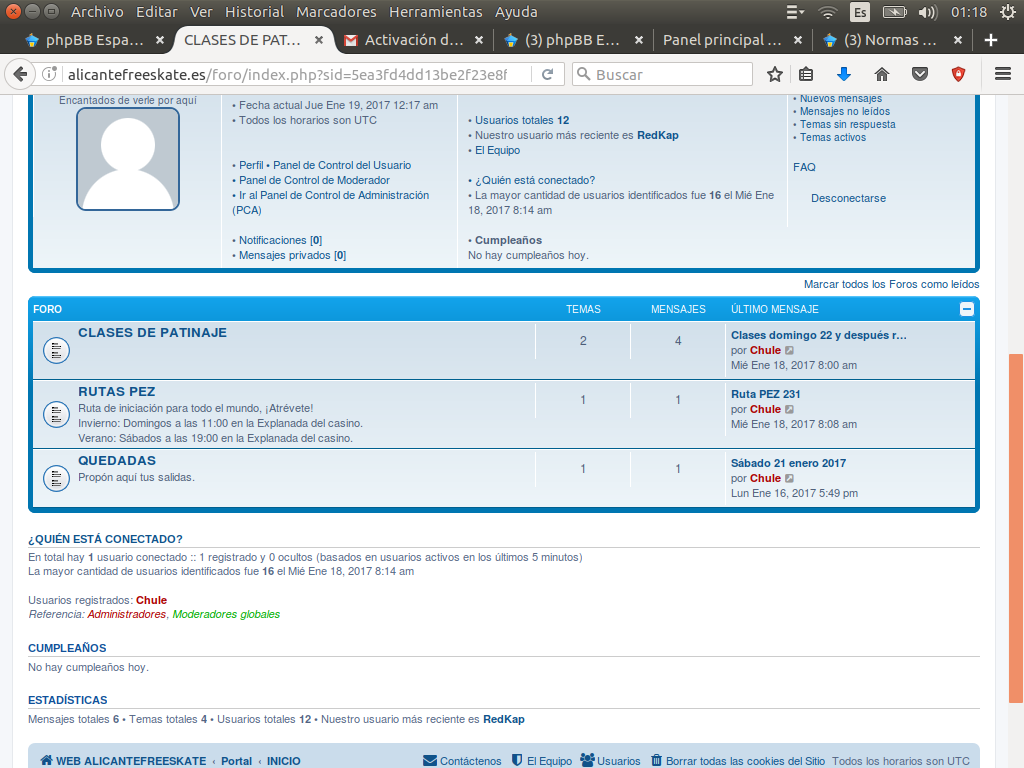1024x768 pixels.
Task: Click the red shield ad-blocker icon
Action: click(958, 75)
